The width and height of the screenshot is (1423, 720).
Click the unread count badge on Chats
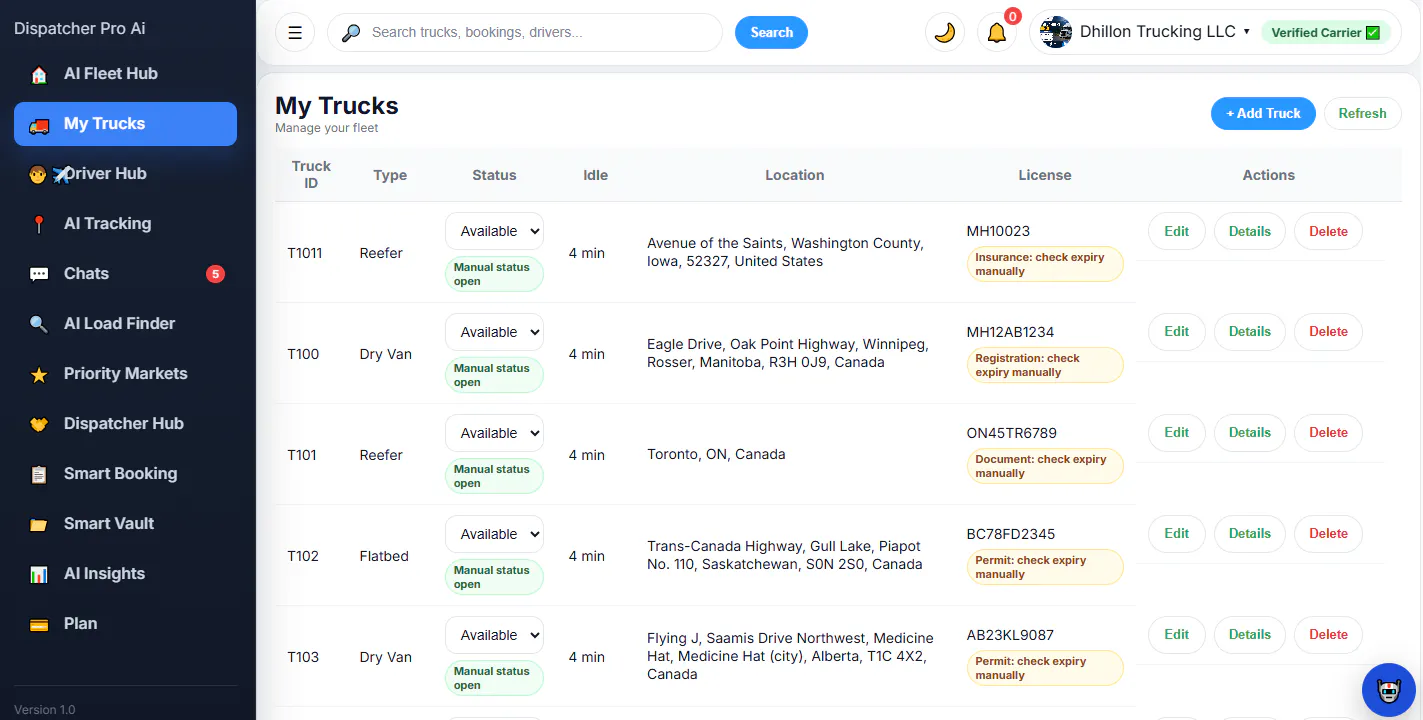(215, 274)
